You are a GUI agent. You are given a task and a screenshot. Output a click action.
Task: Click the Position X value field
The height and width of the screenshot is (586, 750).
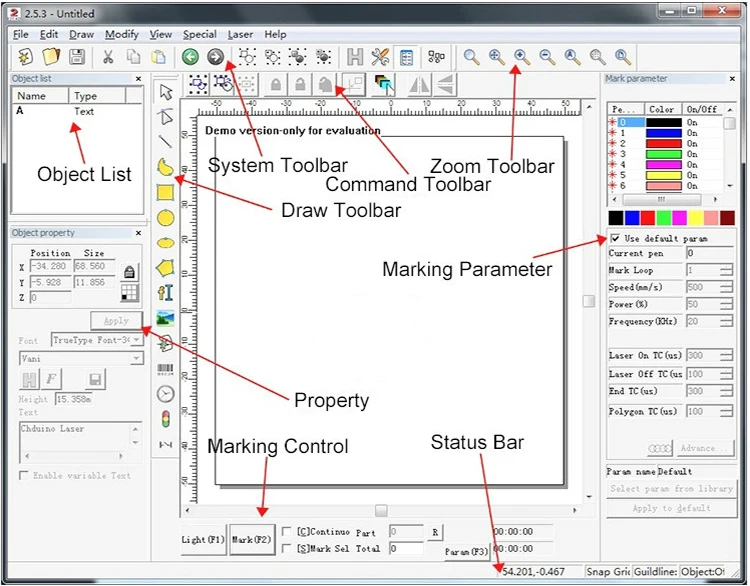click(x=50, y=266)
